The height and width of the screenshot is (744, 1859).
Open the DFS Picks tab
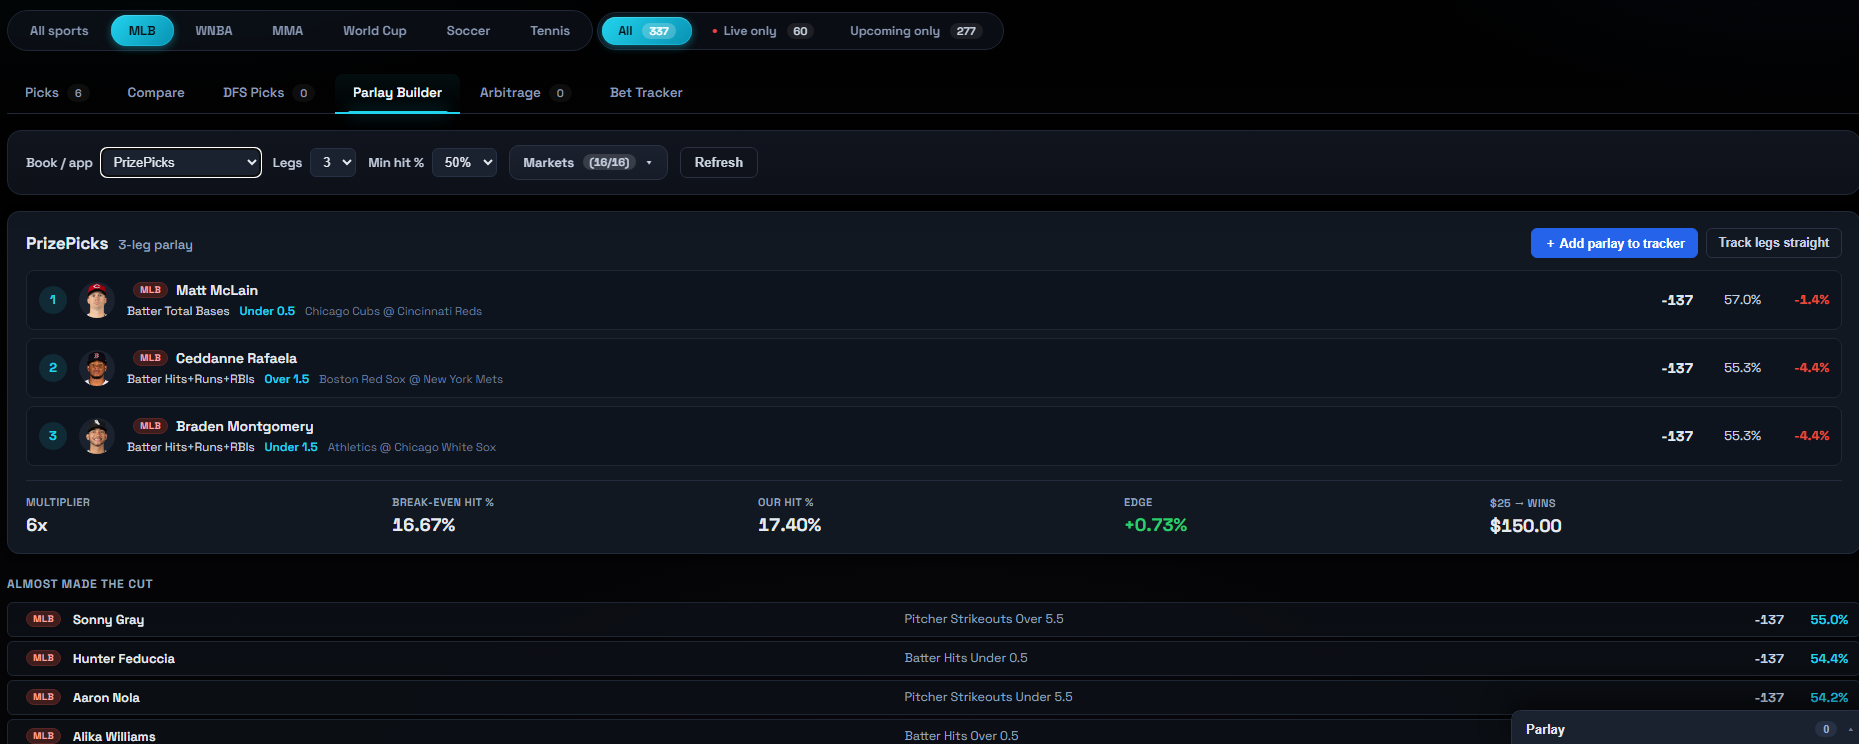pos(268,93)
